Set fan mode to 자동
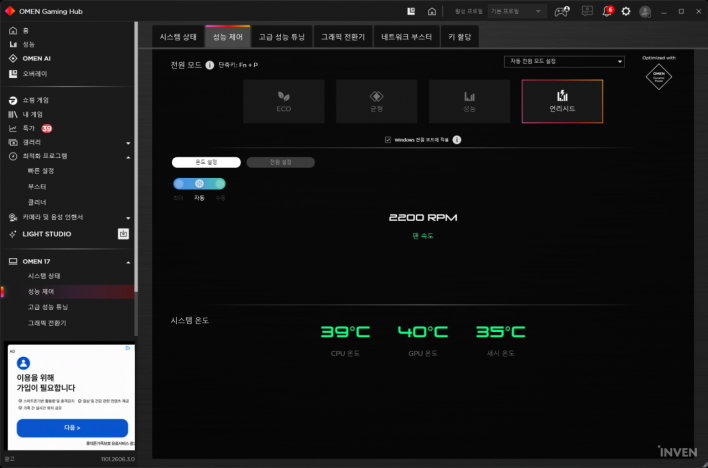The height and width of the screenshot is (468, 708). (199, 184)
